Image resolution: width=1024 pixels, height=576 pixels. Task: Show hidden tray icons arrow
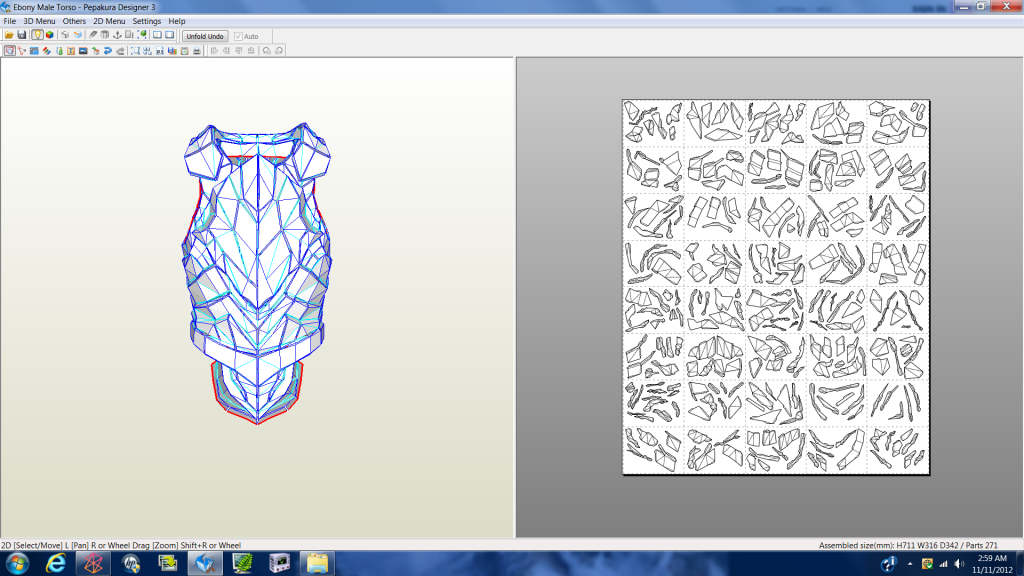[910, 564]
